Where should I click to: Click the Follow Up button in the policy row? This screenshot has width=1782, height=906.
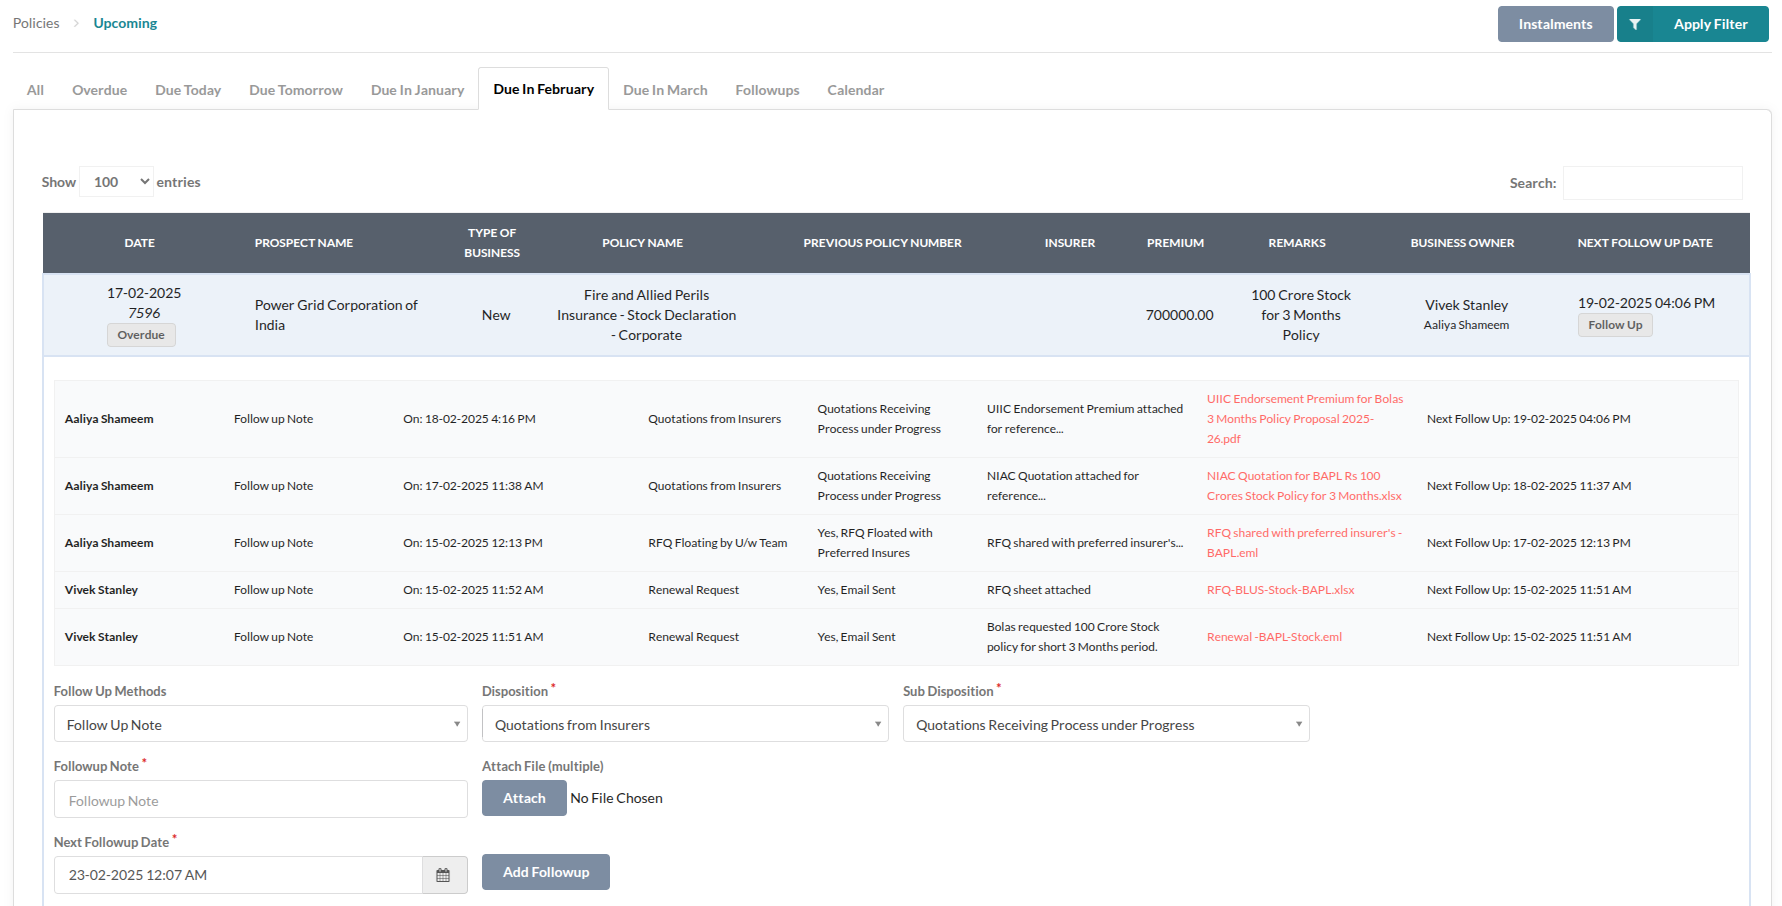pyautogui.click(x=1614, y=325)
